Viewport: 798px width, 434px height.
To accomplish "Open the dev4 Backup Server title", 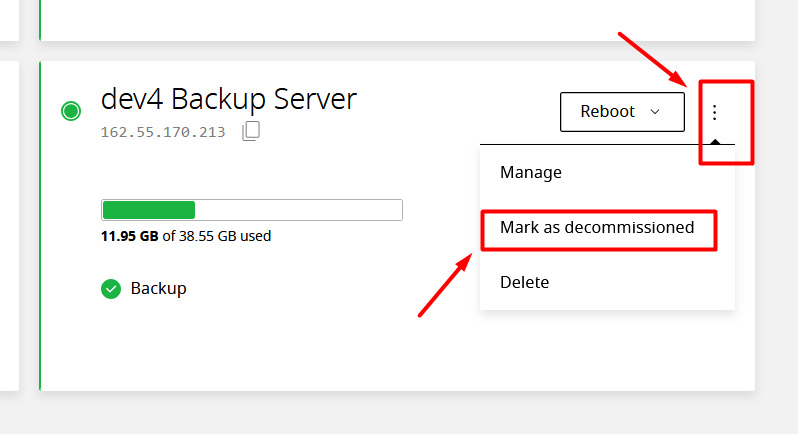I will coord(228,99).
